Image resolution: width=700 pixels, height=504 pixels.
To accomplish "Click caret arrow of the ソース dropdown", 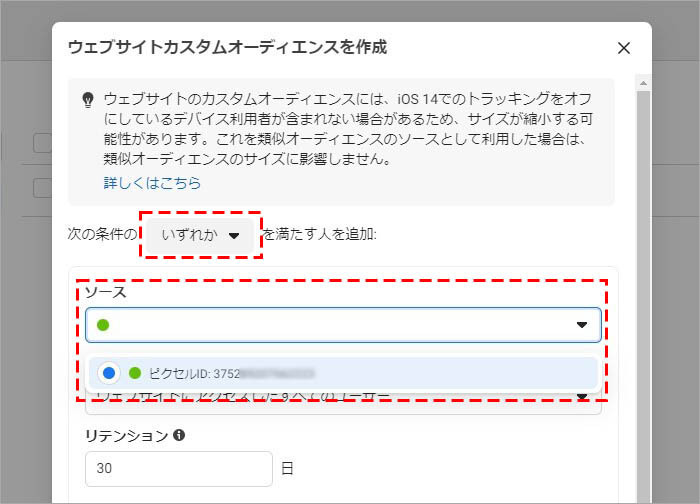I will [x=582, y=325].
